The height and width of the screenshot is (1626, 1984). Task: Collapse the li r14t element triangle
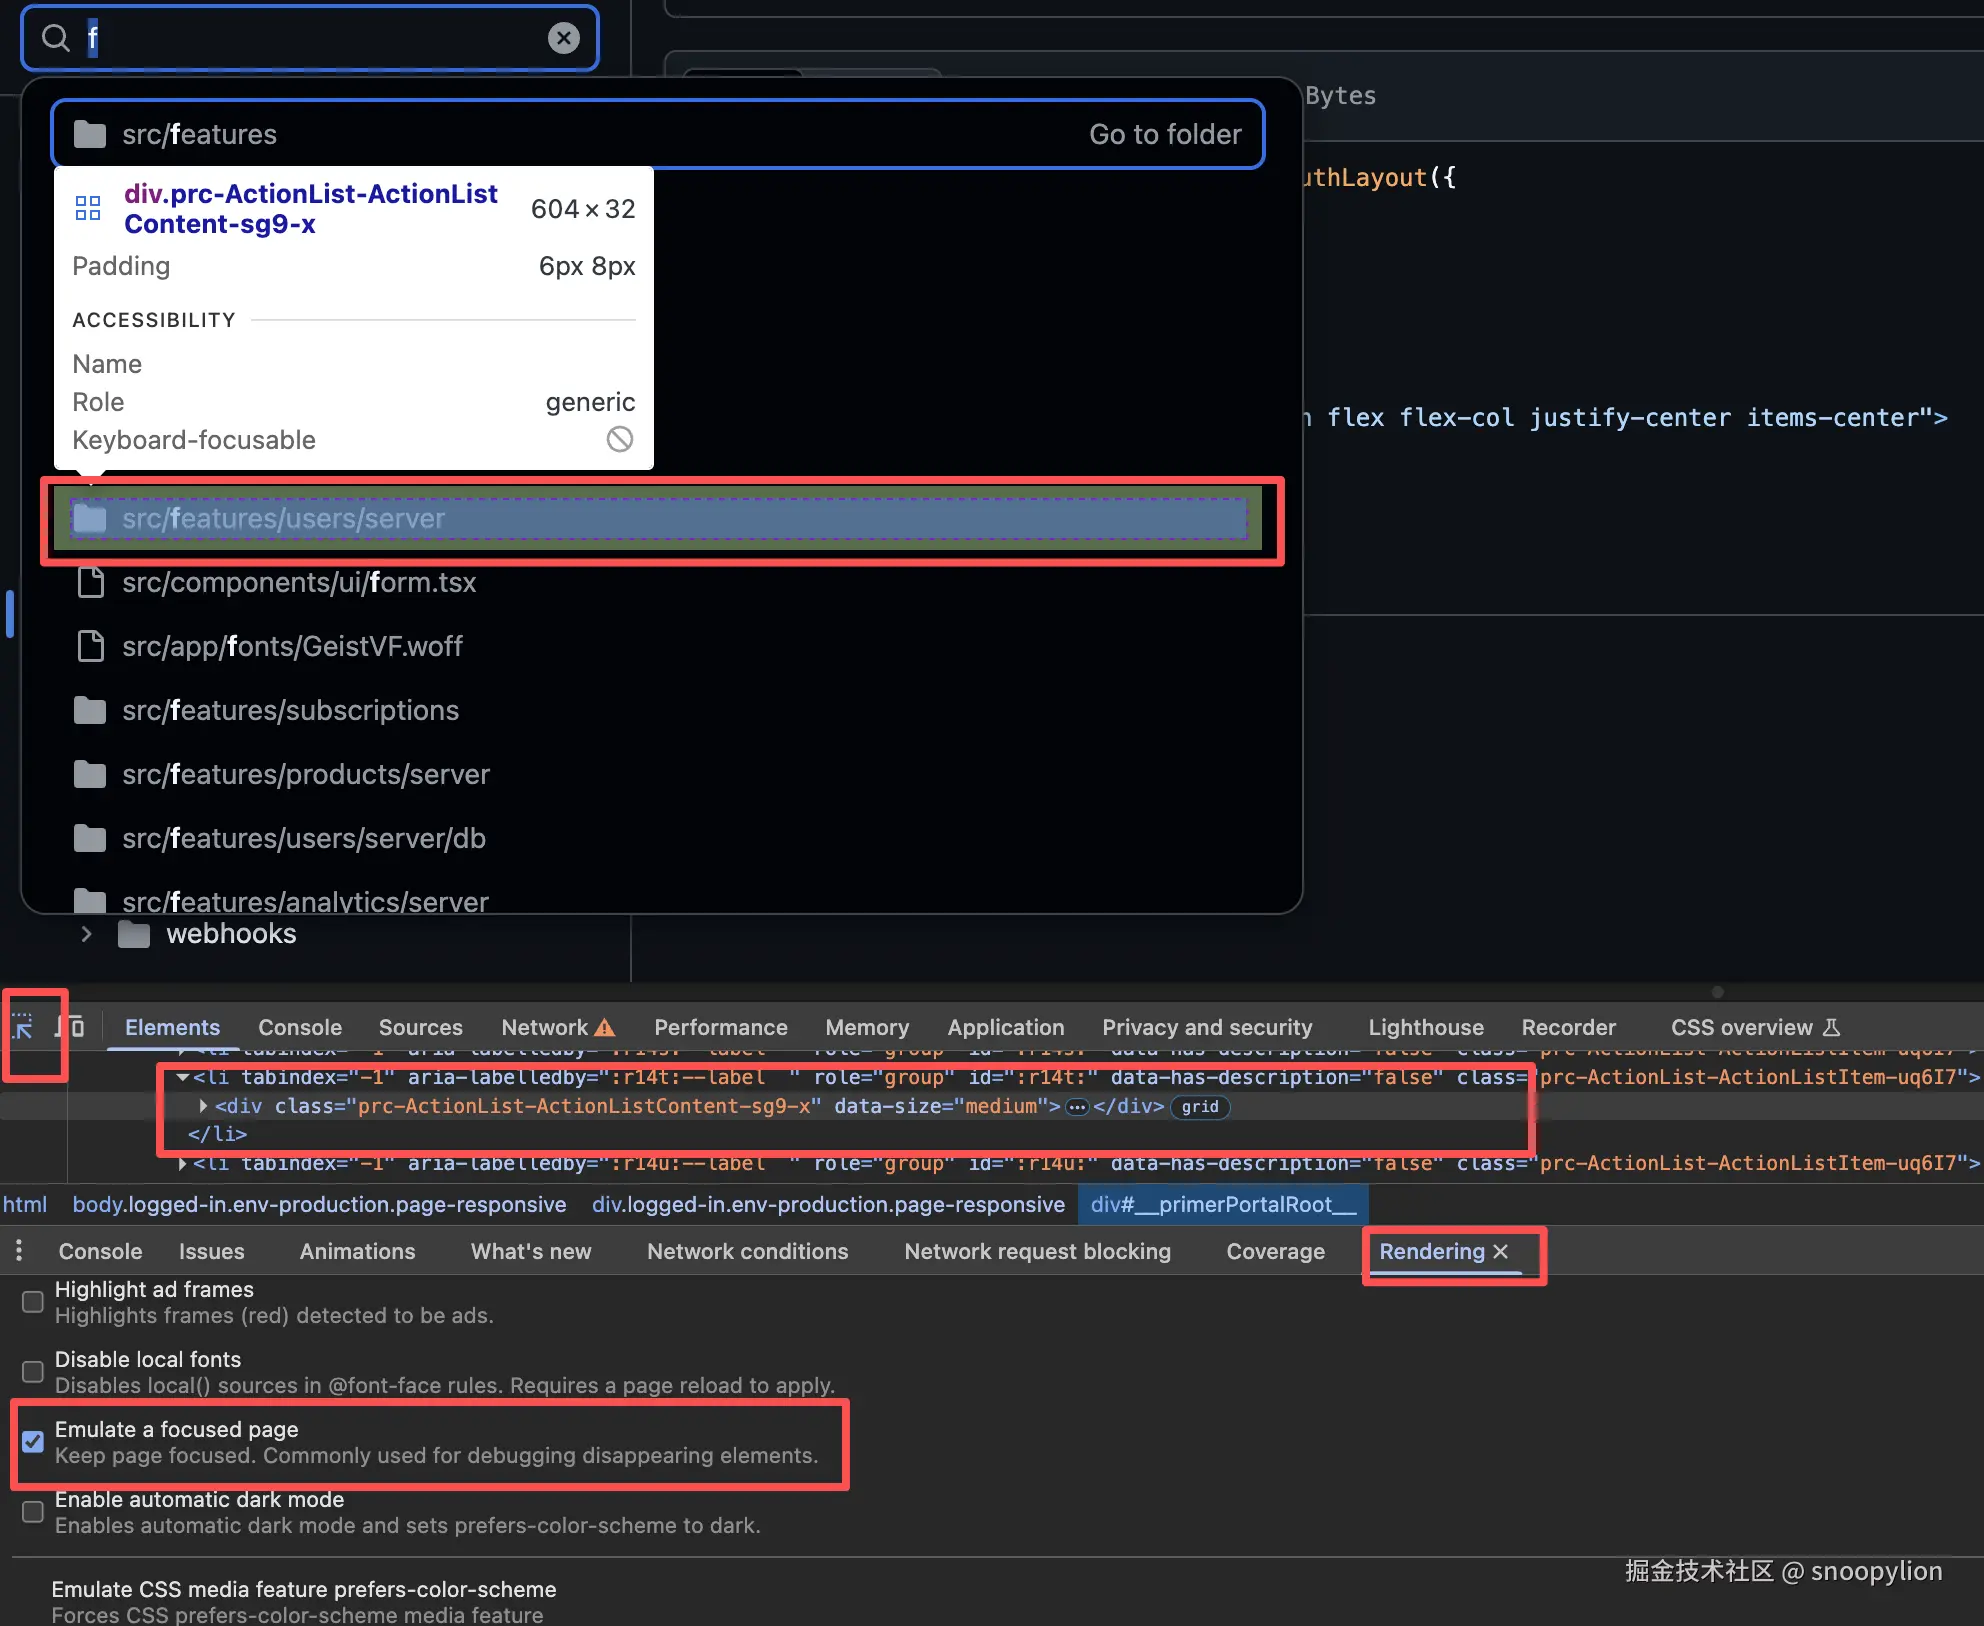pyautogui.click(x=183, y=1077)
